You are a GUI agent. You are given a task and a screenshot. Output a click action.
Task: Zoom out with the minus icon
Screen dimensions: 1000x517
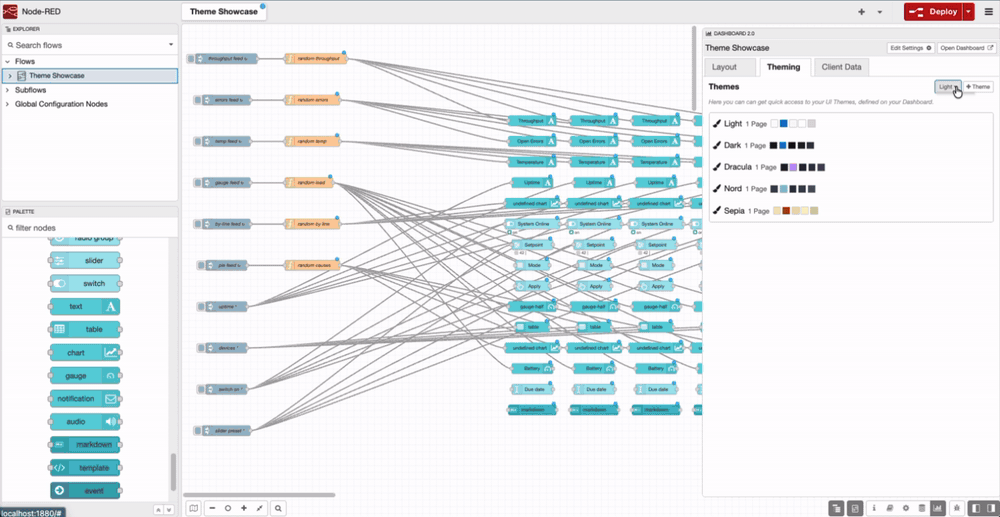click(212, 508)
